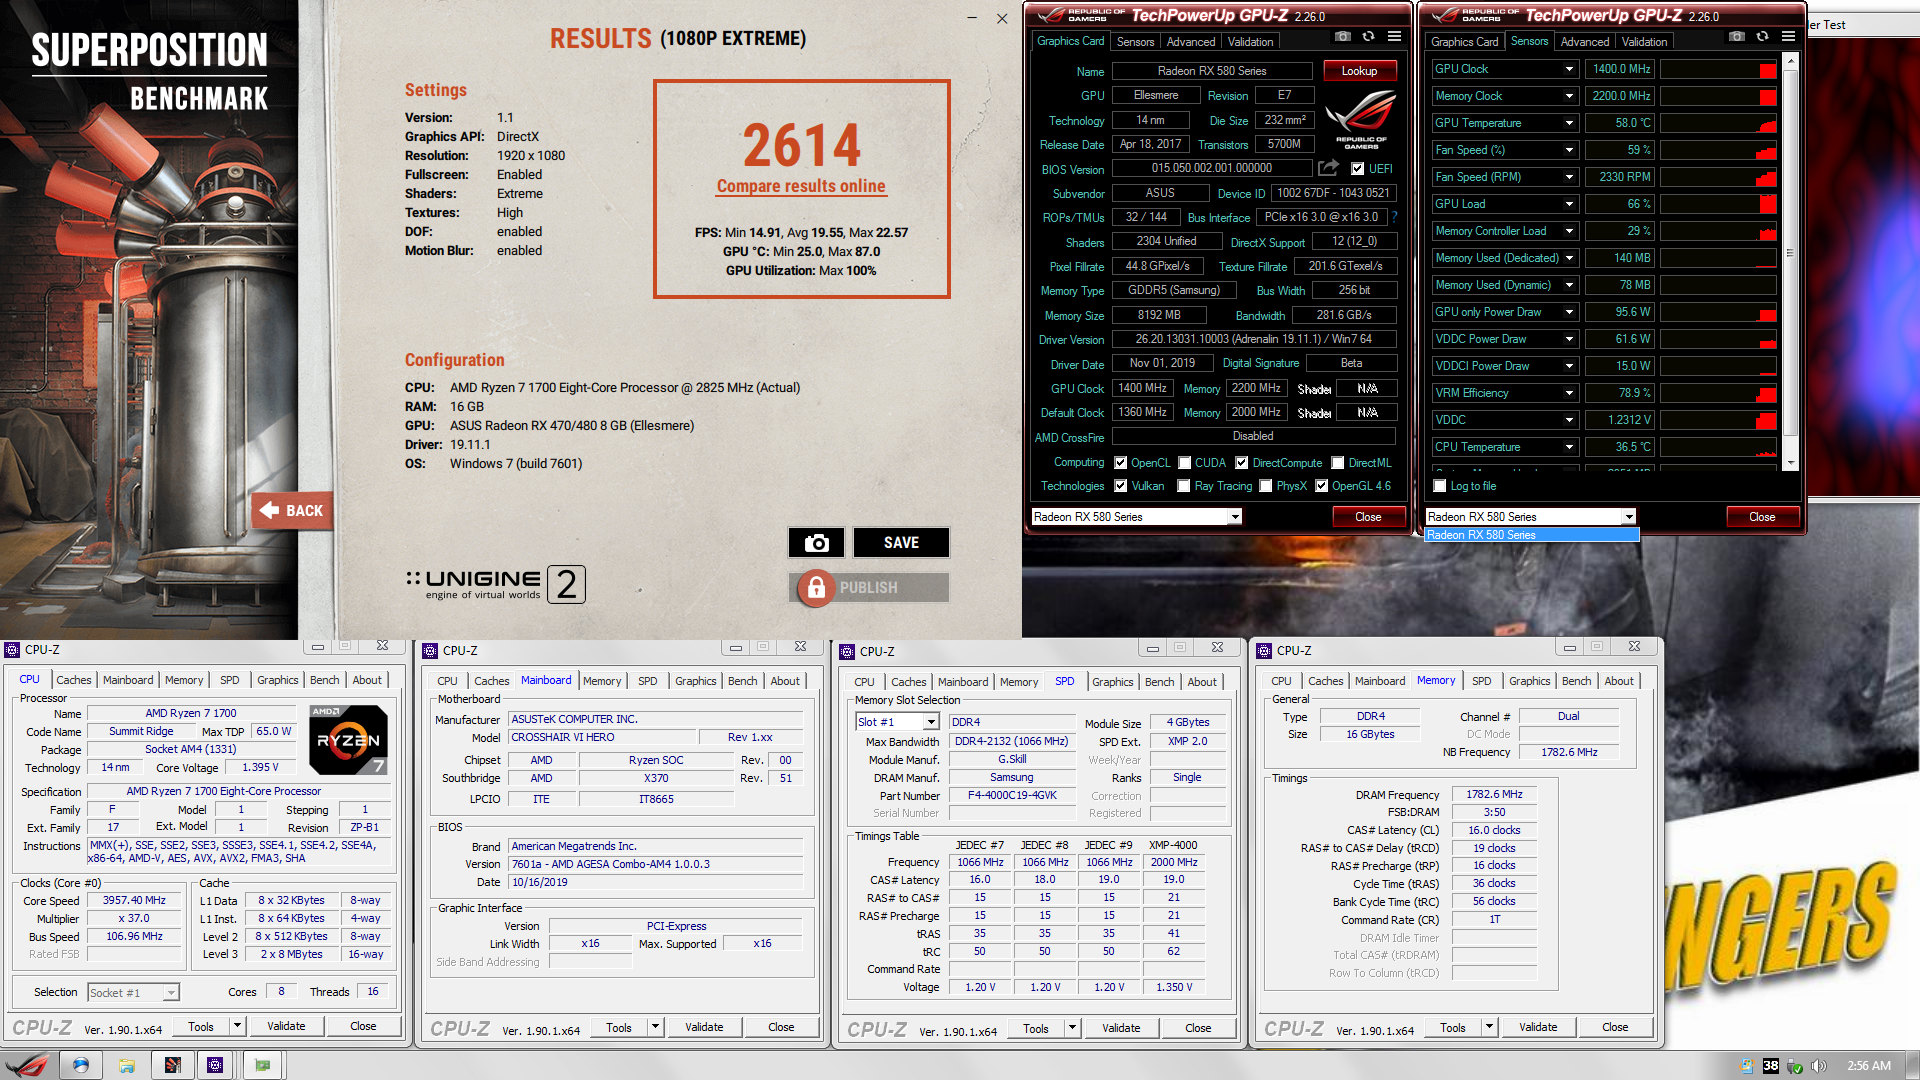Click the network status tray icon

click(1794, 1066)
